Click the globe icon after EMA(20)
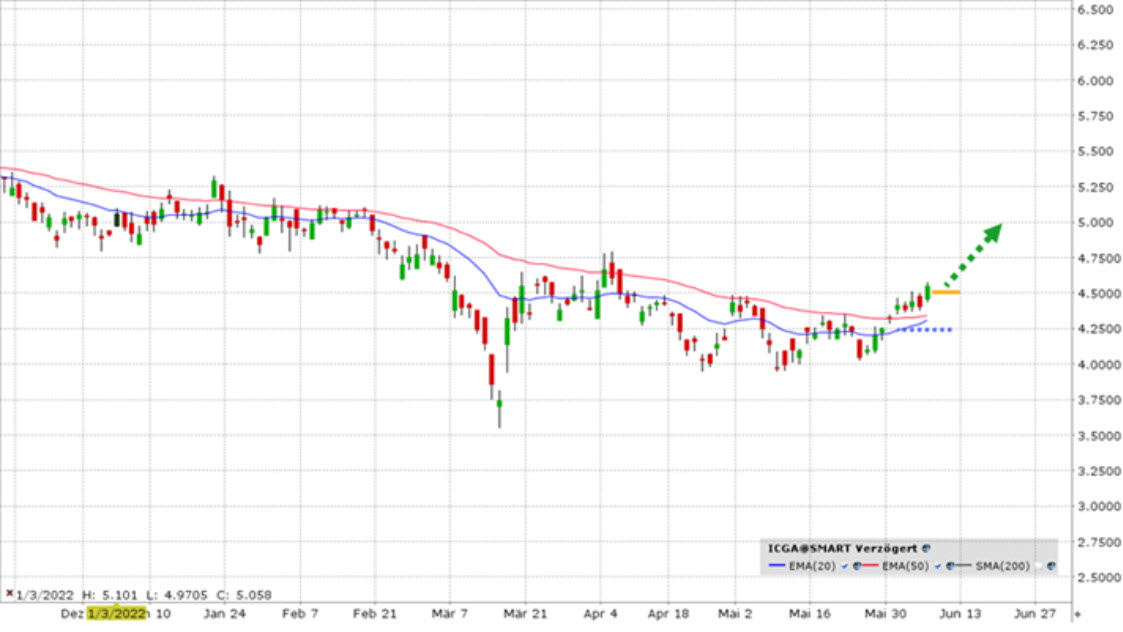Viewport: 1123px width, 632px height. (x=857, y=566)
